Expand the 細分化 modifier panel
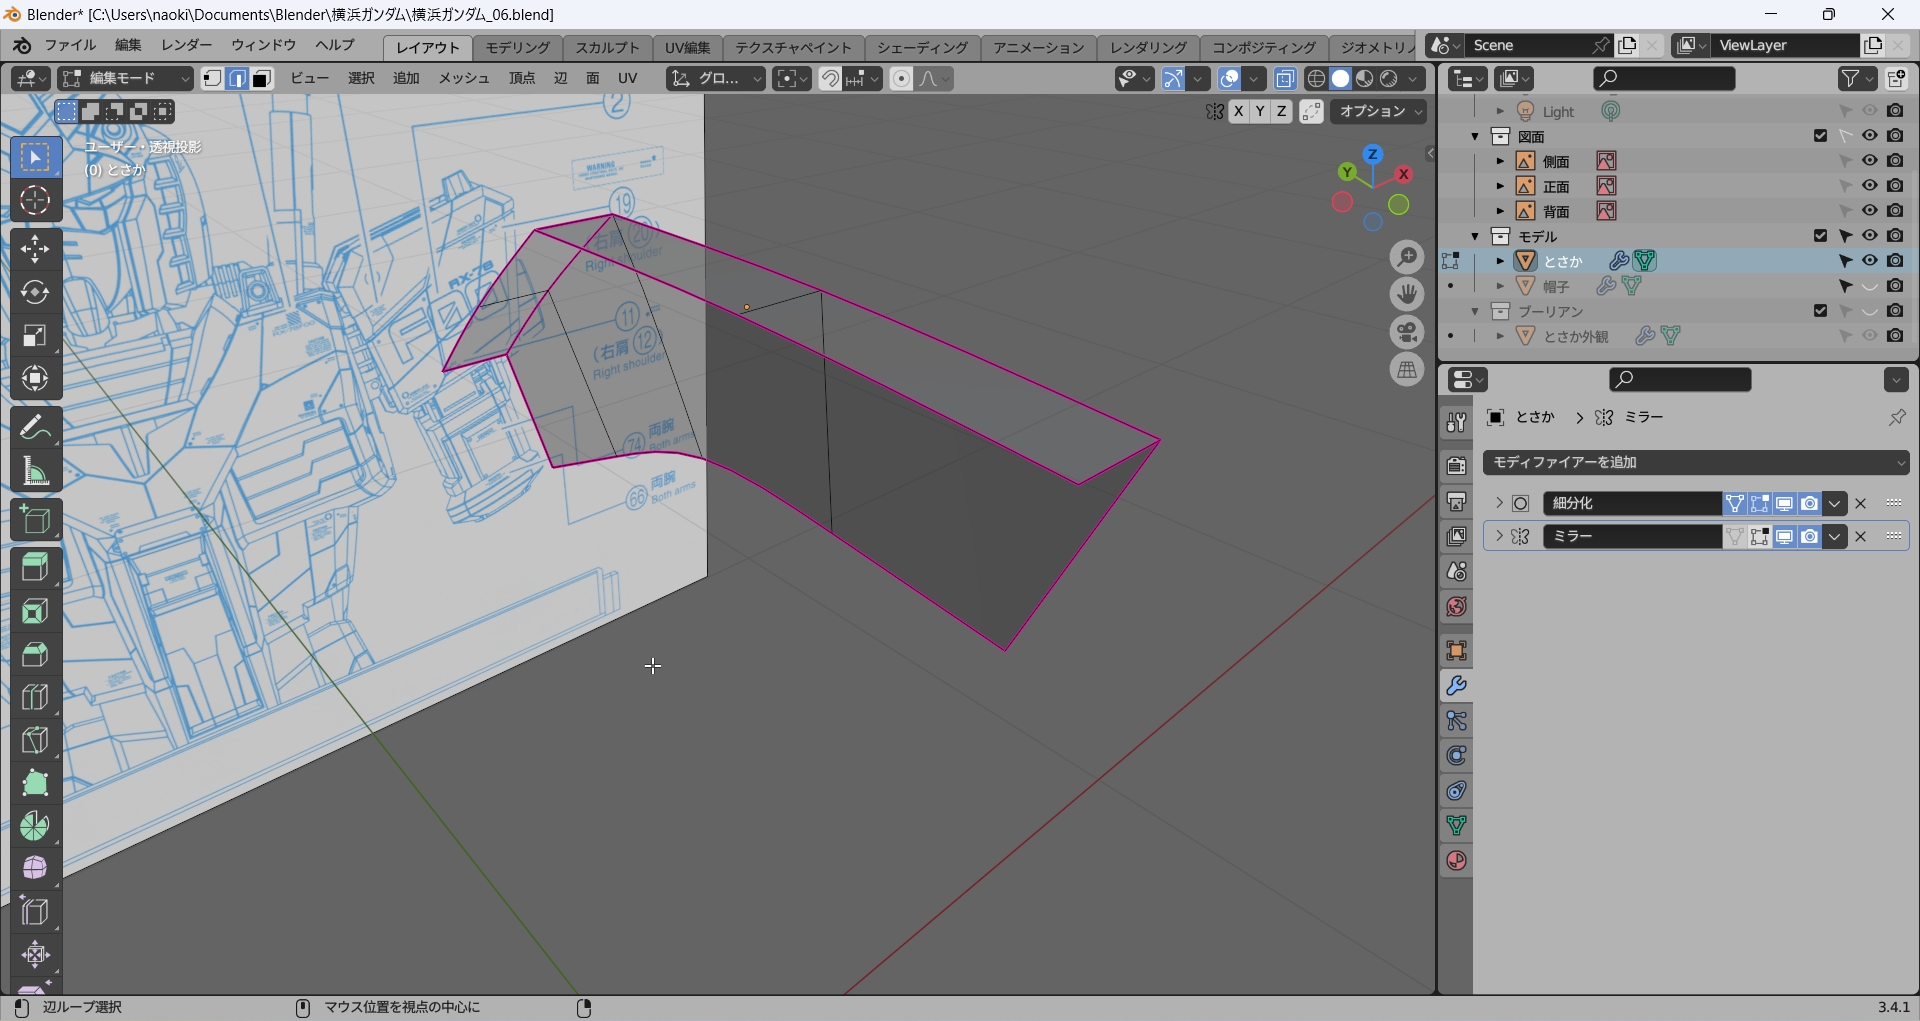1920x1021 pixels. [1499, 503]
